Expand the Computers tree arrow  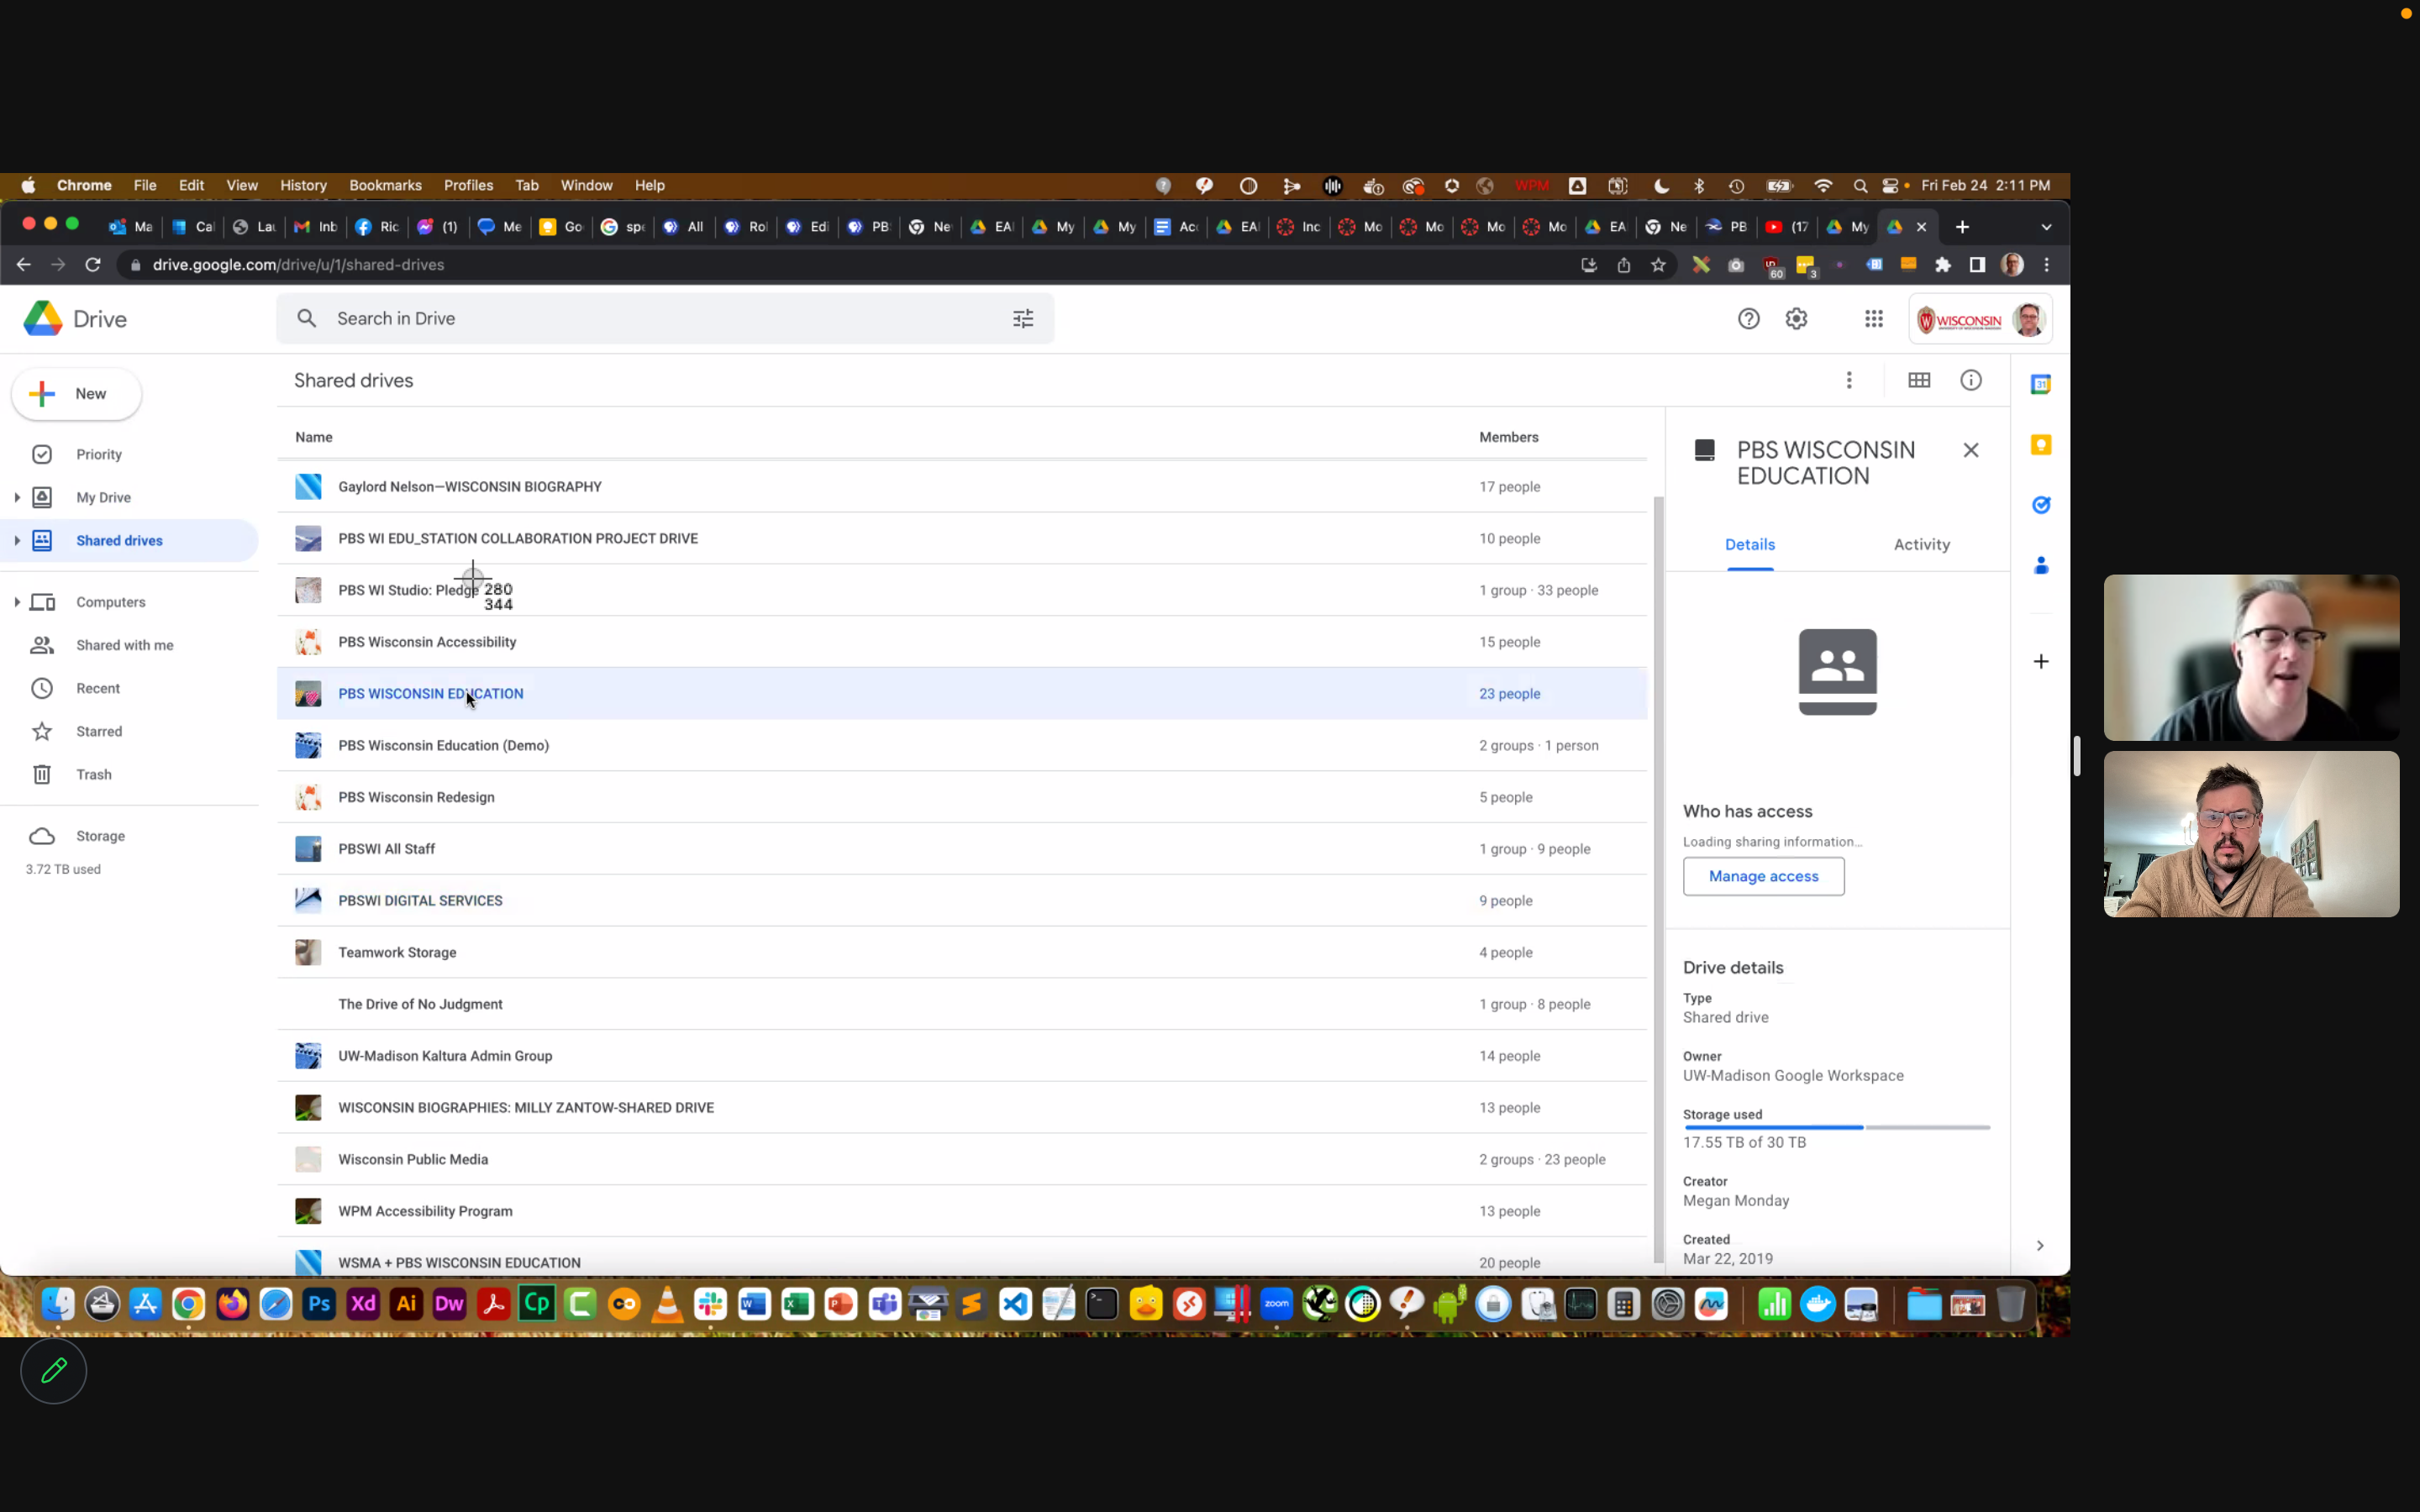tap(17, 602)
